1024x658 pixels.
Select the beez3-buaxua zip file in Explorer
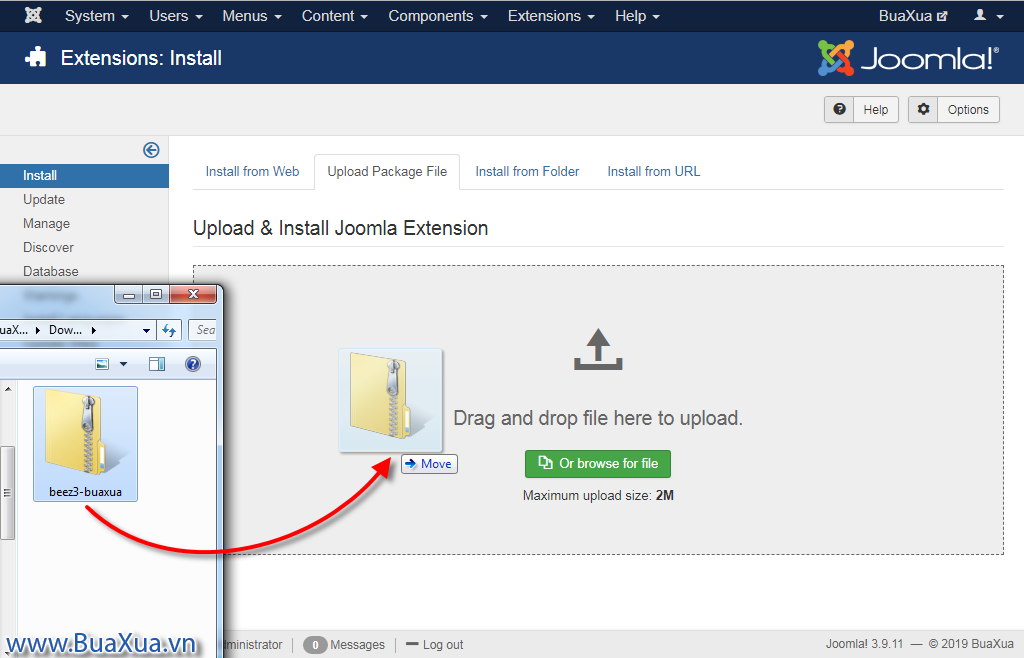(x=86, y=444)
